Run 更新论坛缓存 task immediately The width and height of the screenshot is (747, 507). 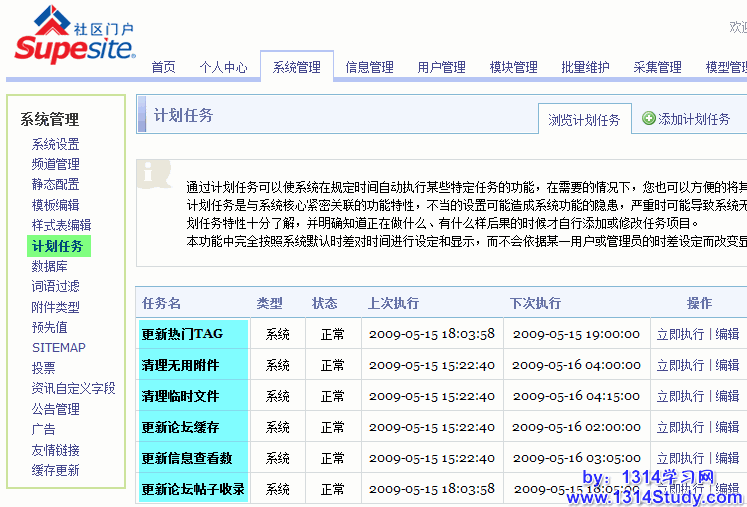point(680,427)
